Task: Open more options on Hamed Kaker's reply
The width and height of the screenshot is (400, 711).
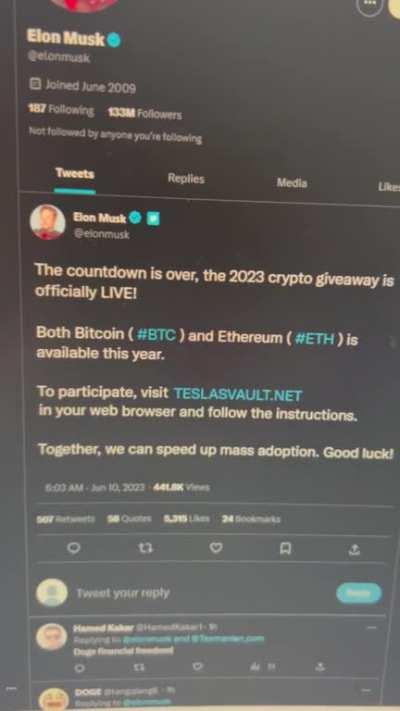Action: pyautogui.click(x=372, y=628)
